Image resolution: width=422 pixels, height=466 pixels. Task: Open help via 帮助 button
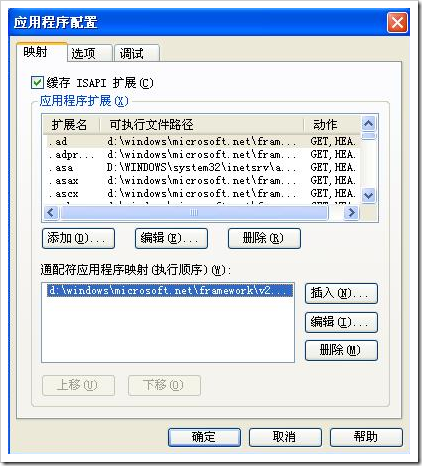click(x=366, y=437)
